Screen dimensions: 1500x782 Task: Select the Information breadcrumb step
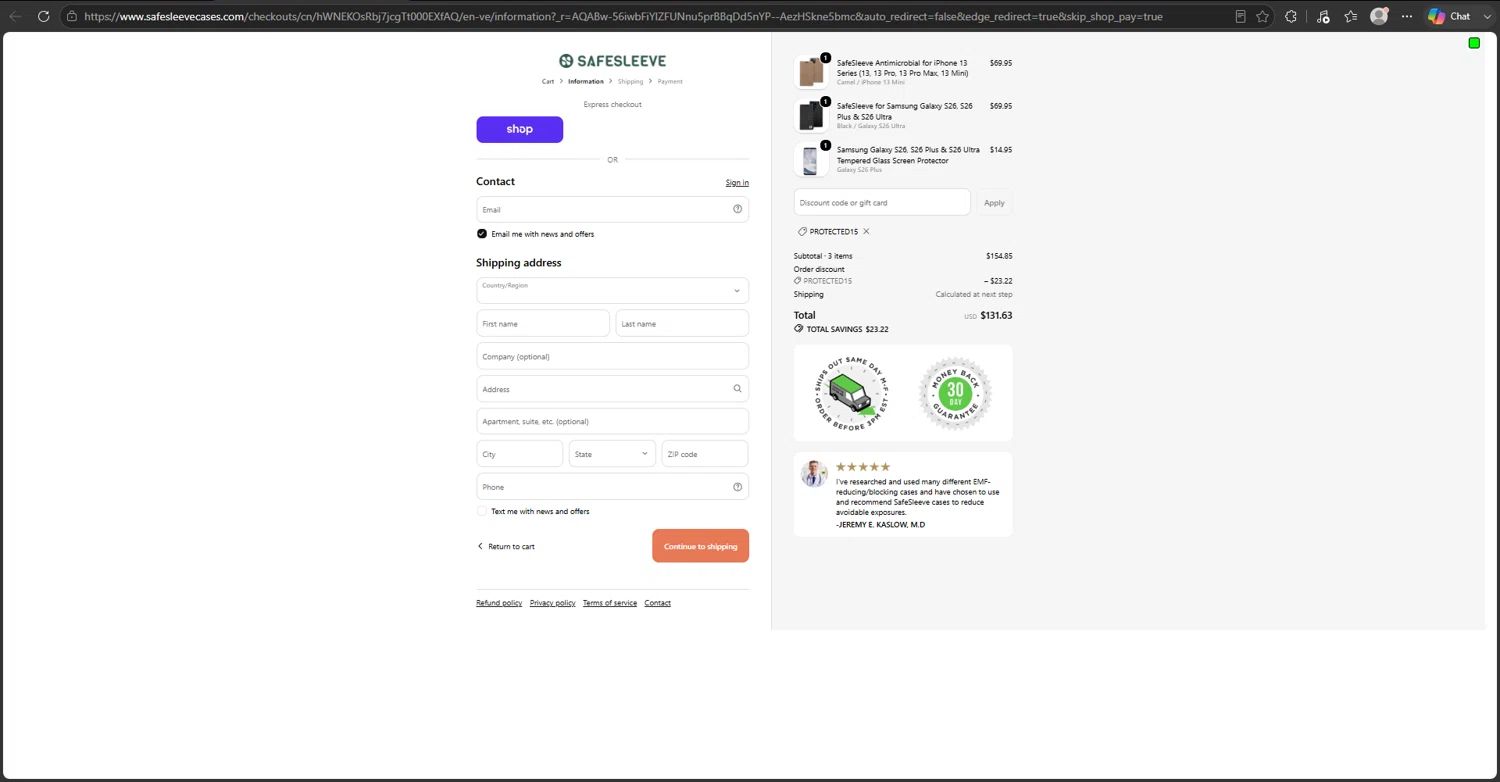(x=586, y=81)
